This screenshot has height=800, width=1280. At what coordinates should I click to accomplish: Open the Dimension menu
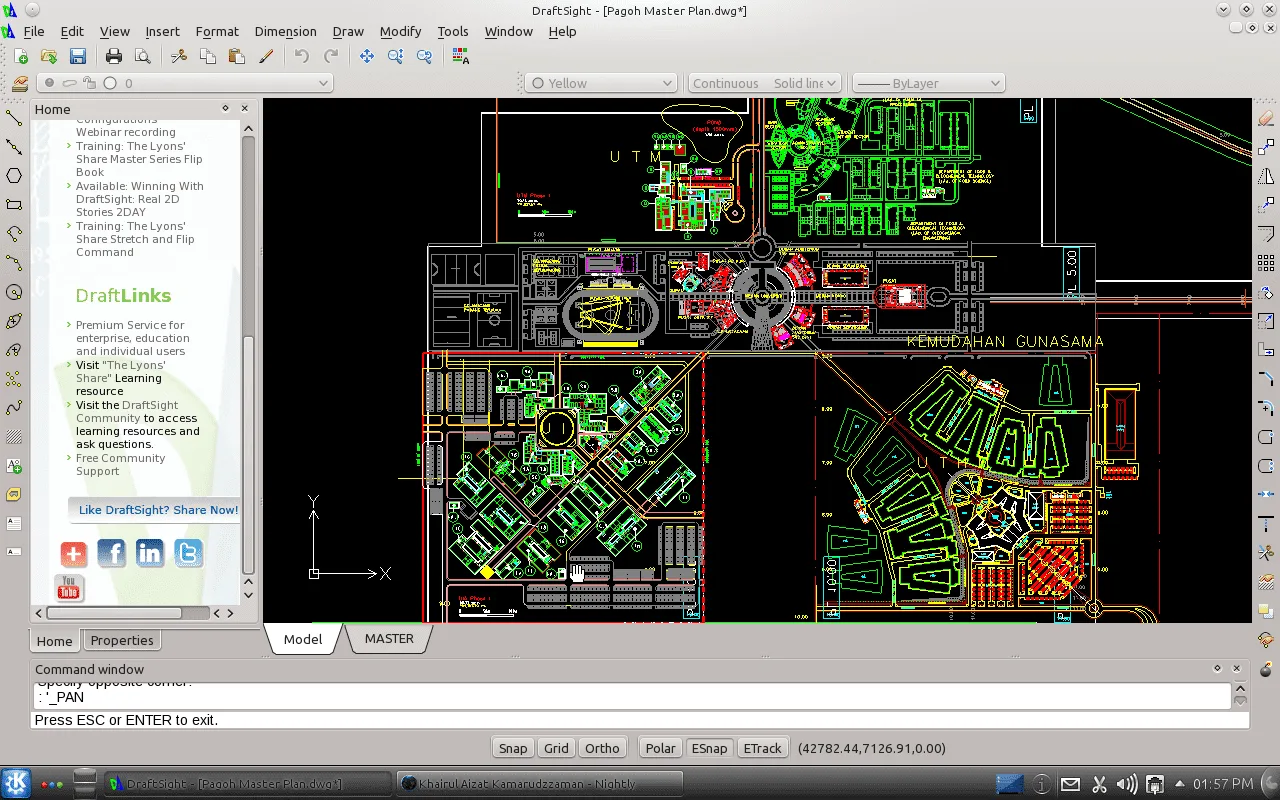point(285,31)
